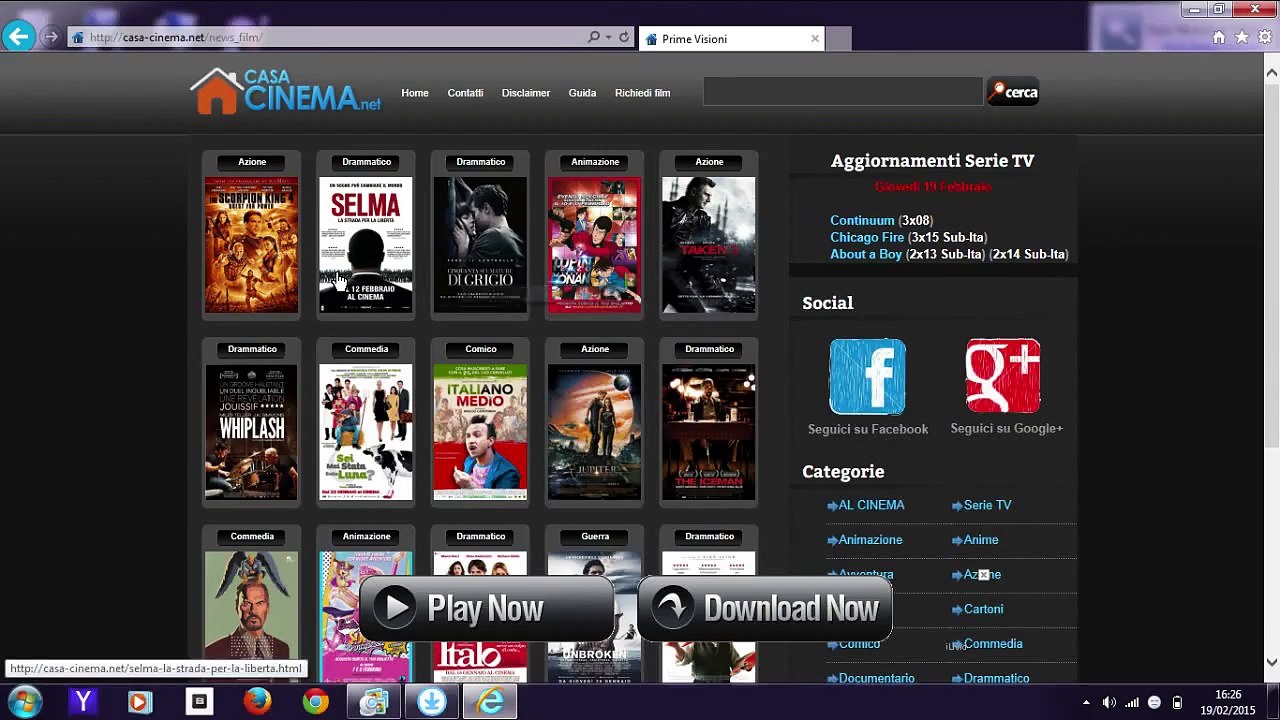Switch to Internet Explorer in the taskbar
1280x720 pixels.
[x=490, y=702]
